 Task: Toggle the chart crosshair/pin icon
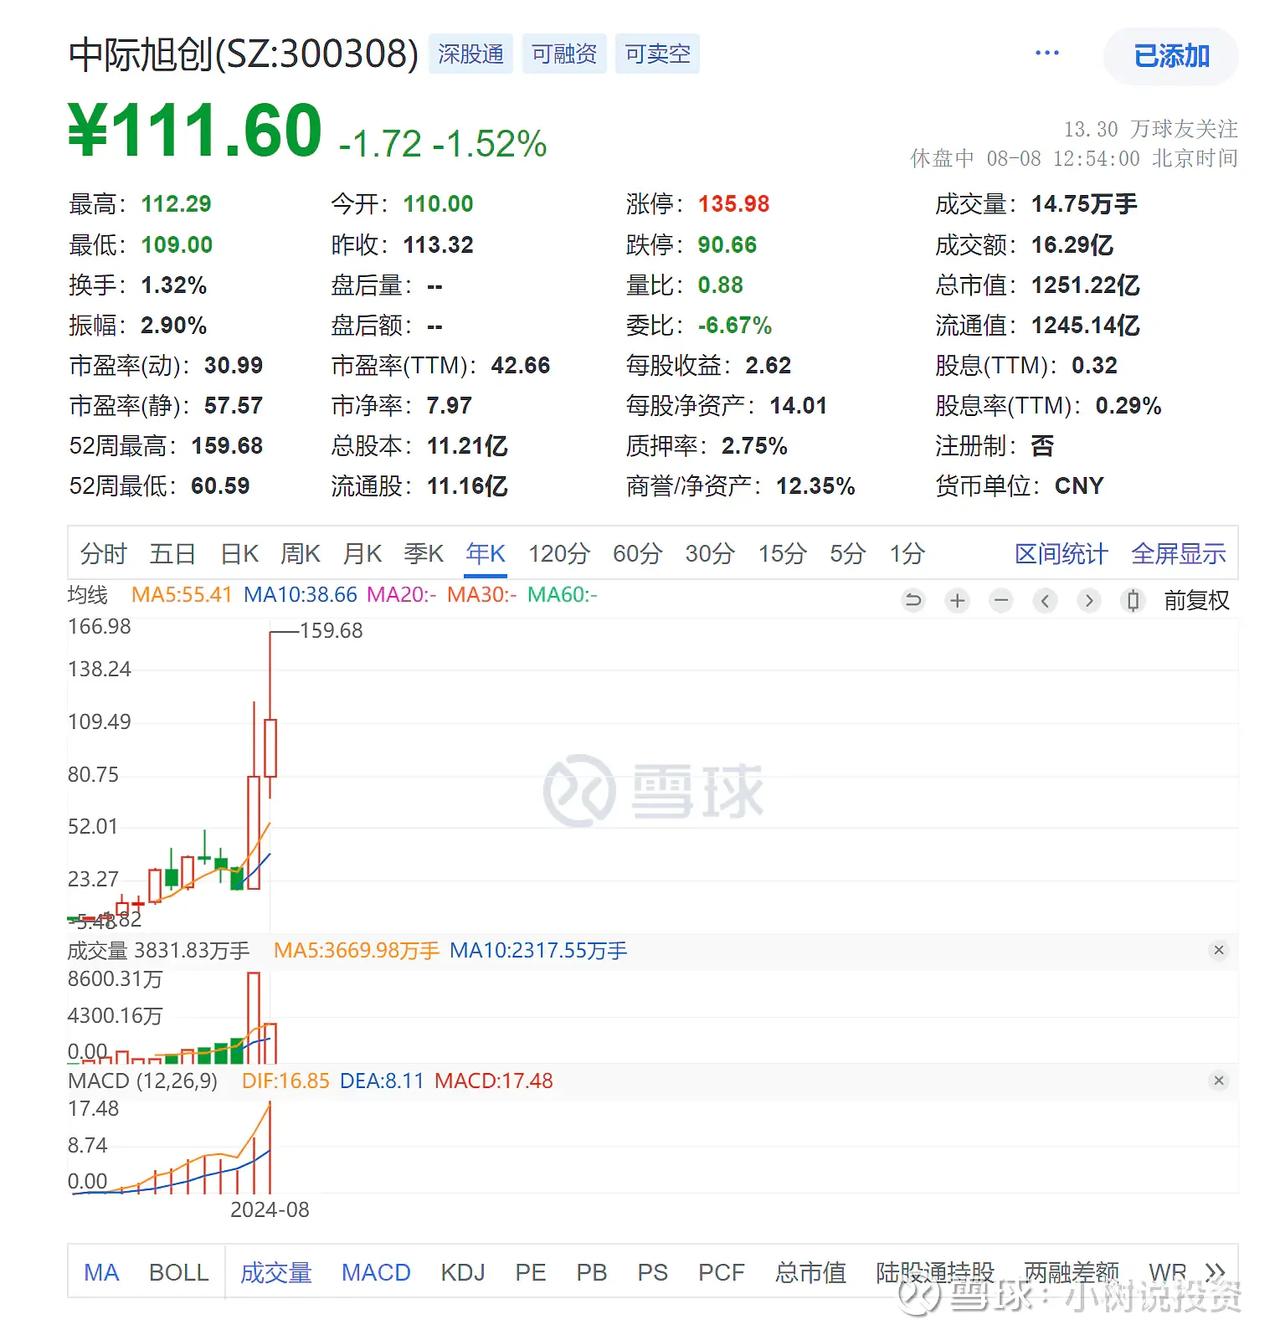click(x=1133, y=600)
